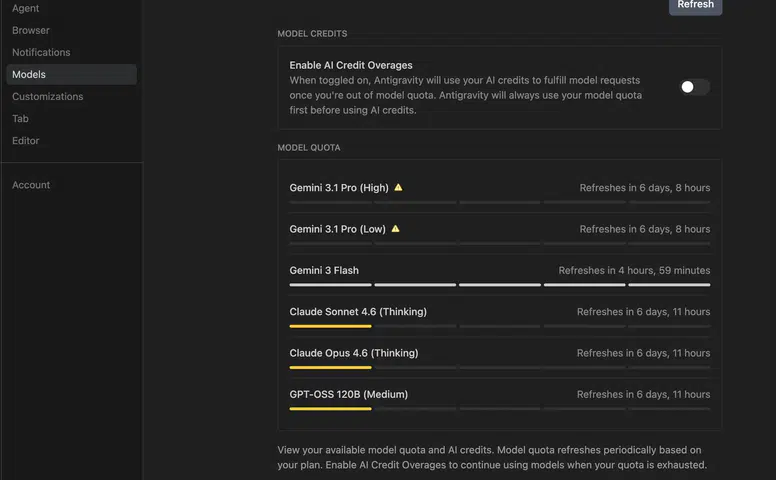Open the Agent settings section

[x=26, y=8]
